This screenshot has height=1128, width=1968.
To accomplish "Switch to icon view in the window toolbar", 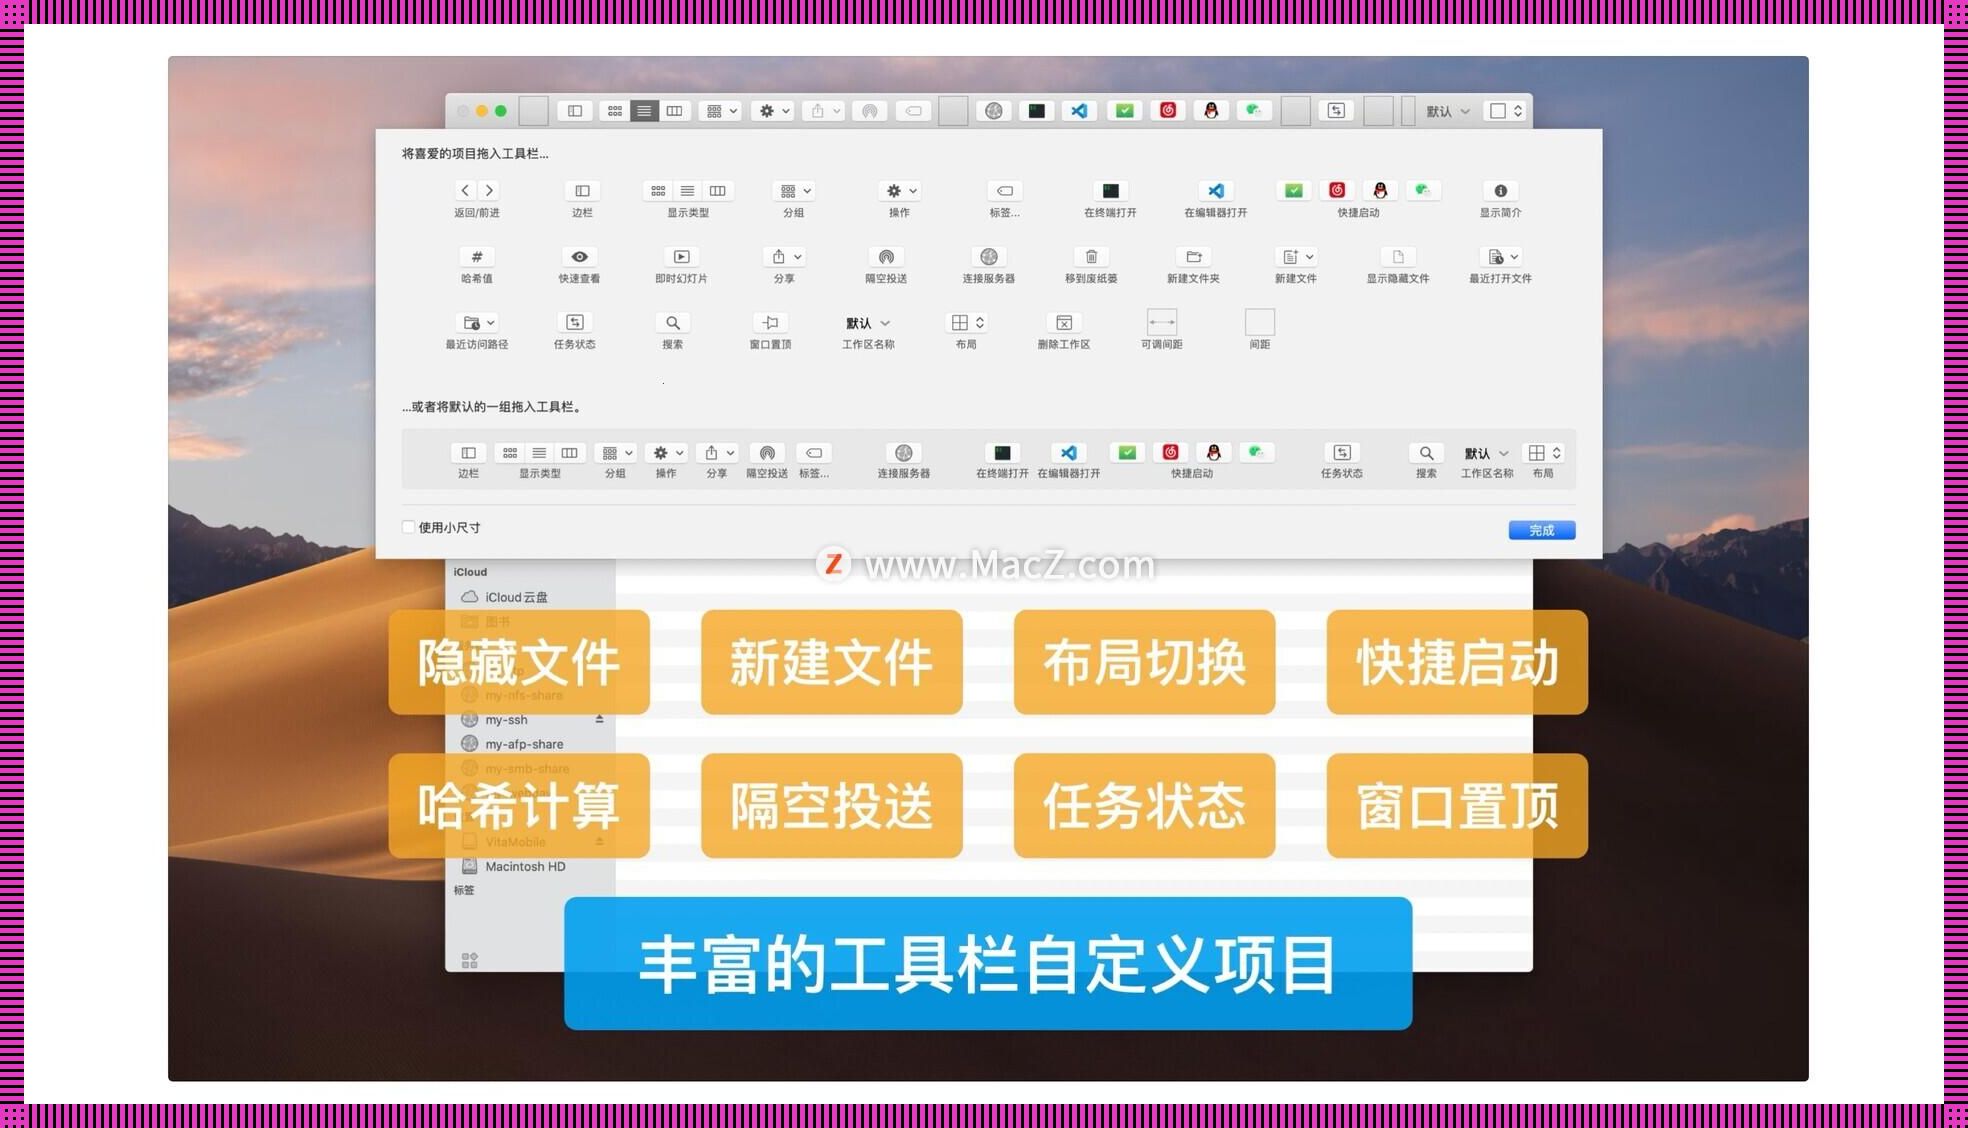I will pyautogui.click(x=614, y=110).
